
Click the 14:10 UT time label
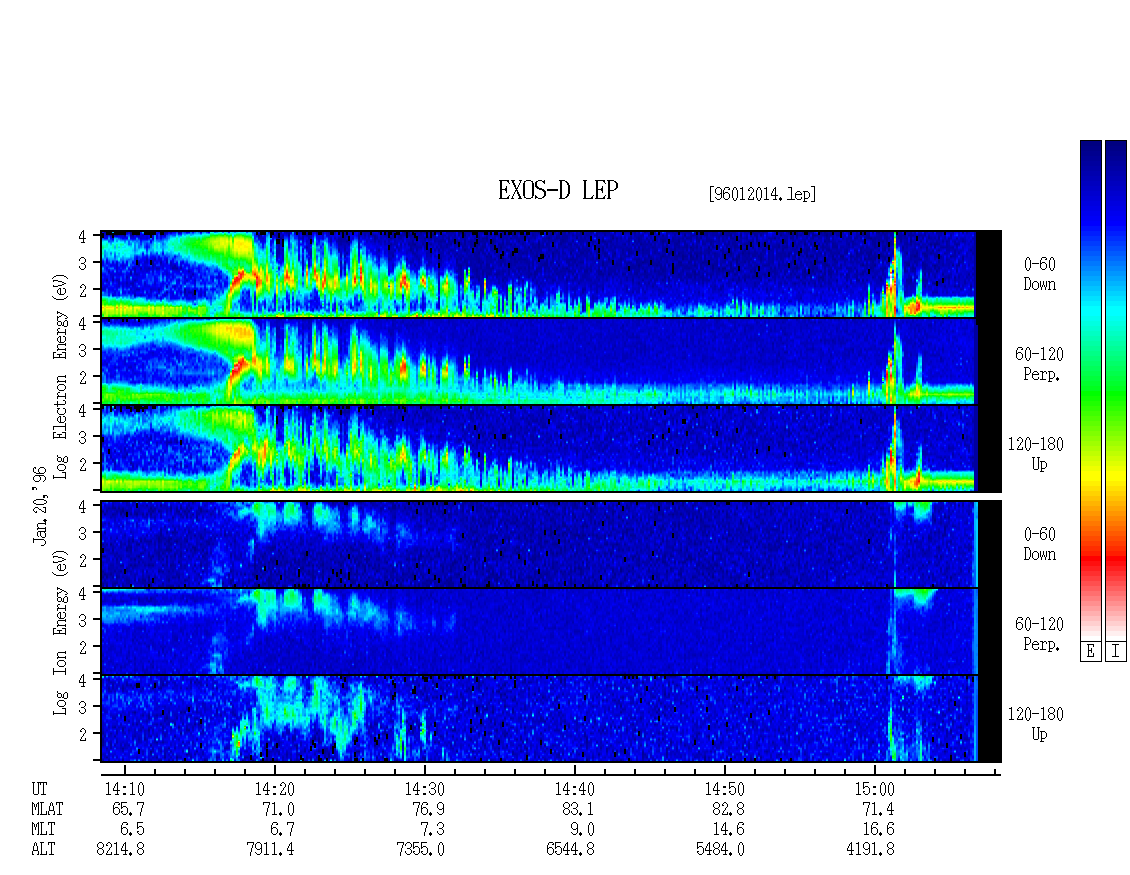pyautogui.click(x=125, y=789)
